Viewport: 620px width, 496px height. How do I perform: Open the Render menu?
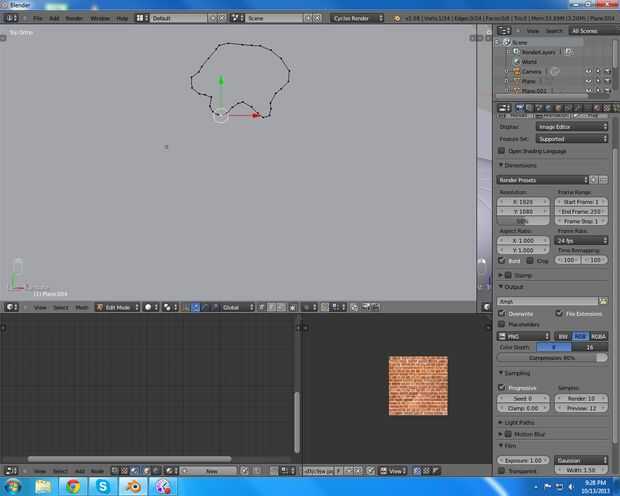74,18
